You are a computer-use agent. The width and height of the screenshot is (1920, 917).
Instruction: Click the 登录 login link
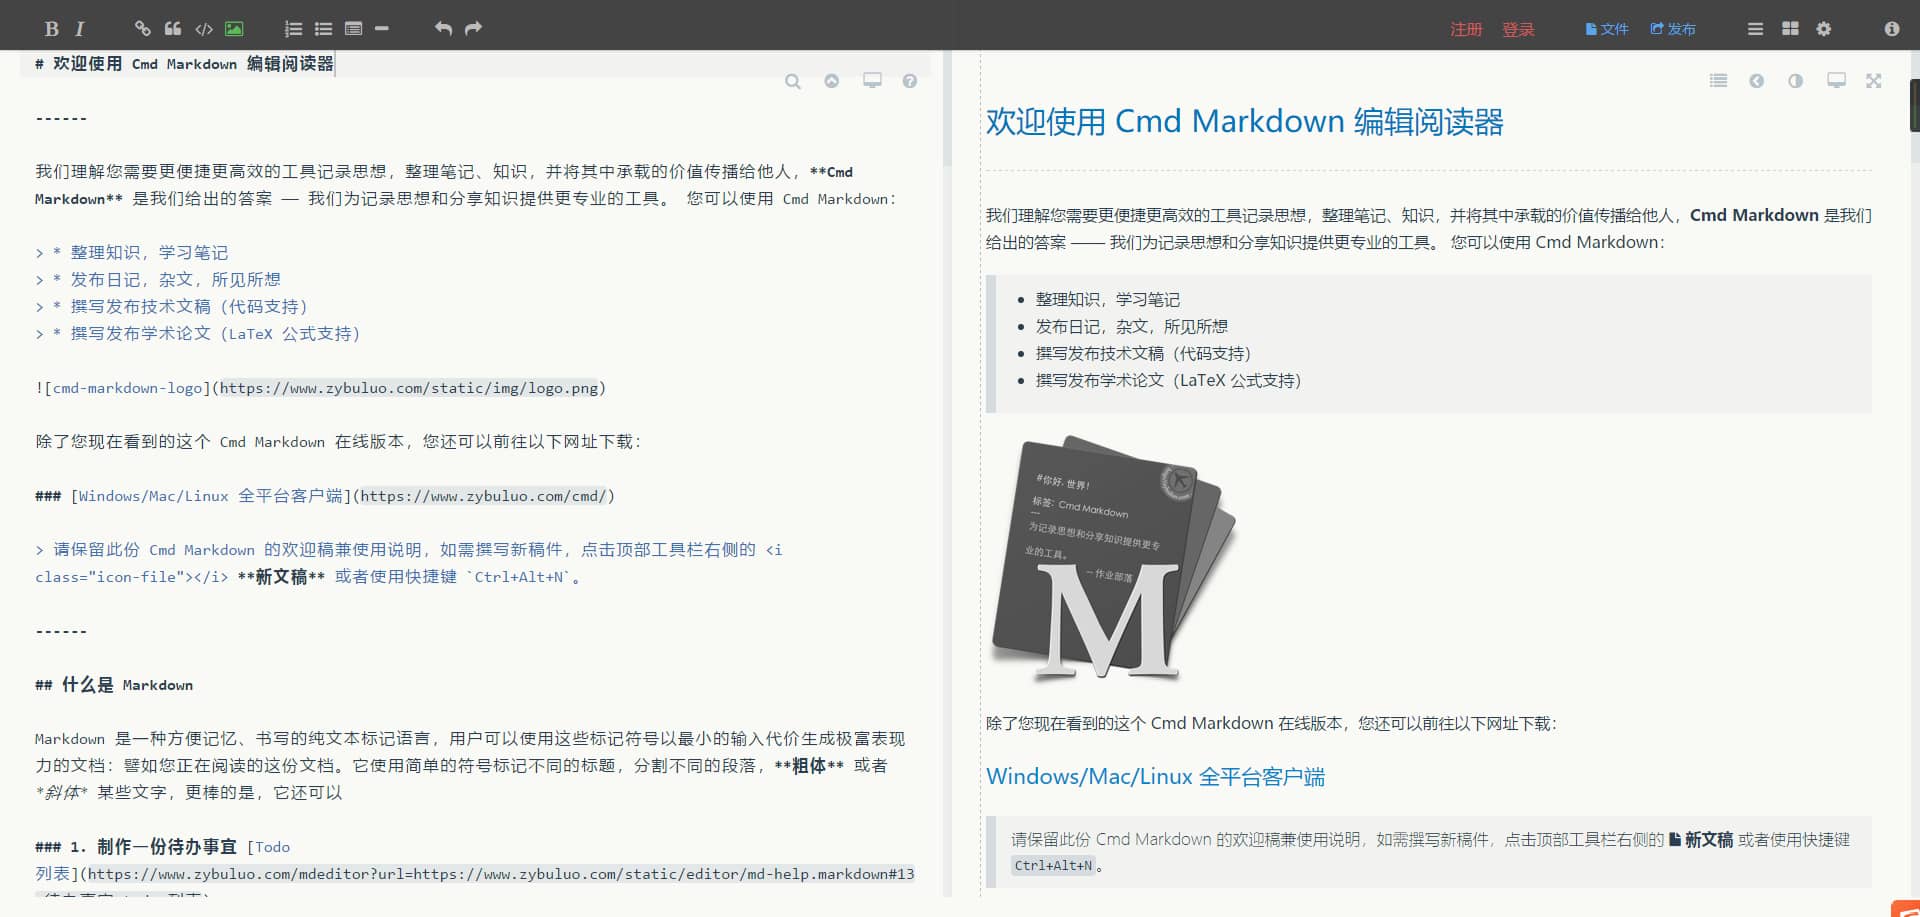pos(1519,29)
